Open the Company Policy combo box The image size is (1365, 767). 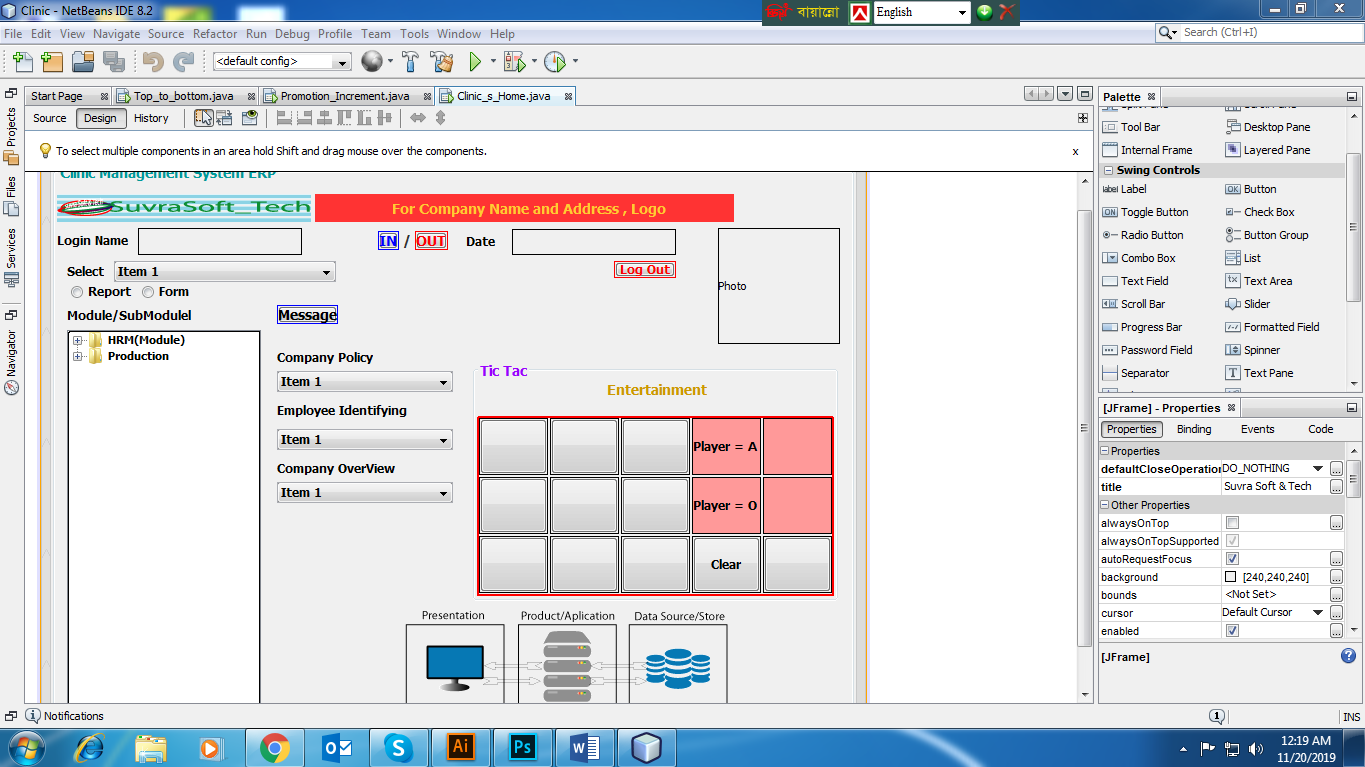pyautogui.click(x=364, y=382)
